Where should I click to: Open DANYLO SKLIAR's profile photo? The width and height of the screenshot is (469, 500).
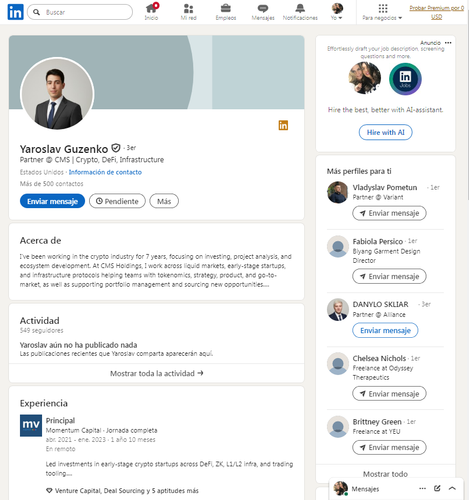[x=338, y=309]
